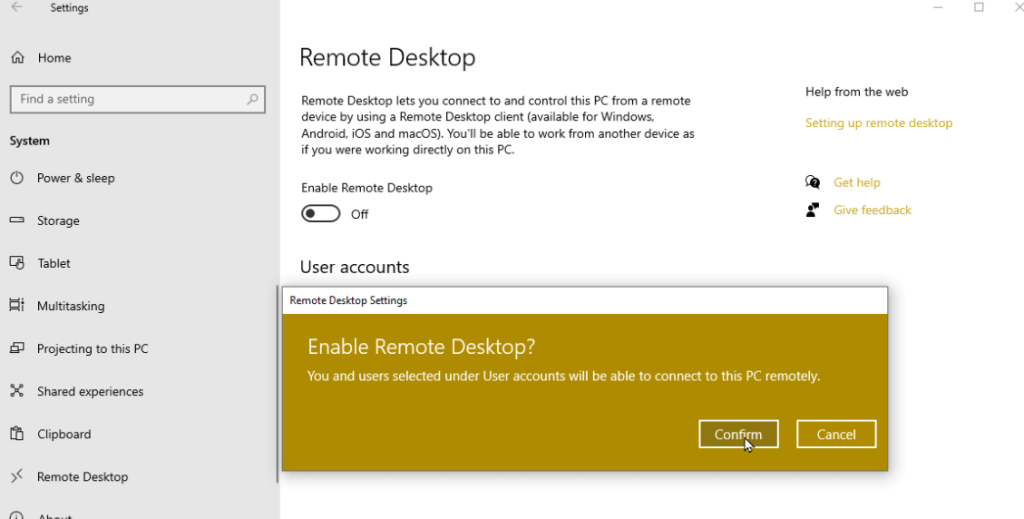Image resolution: width=1024 pixels, height=519 pixels.
Task: Open the Setting up remote desktop link
Action: (878, 123)
